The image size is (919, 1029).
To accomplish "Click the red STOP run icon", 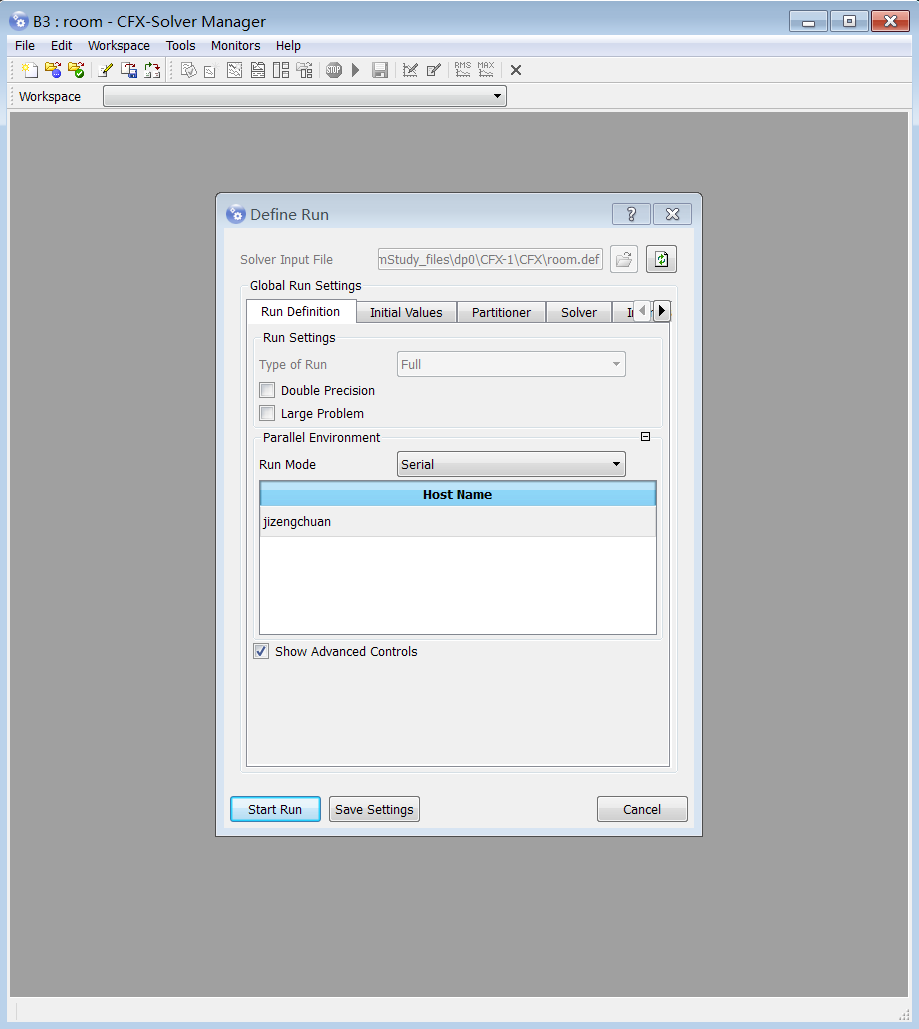I will 334,70.
